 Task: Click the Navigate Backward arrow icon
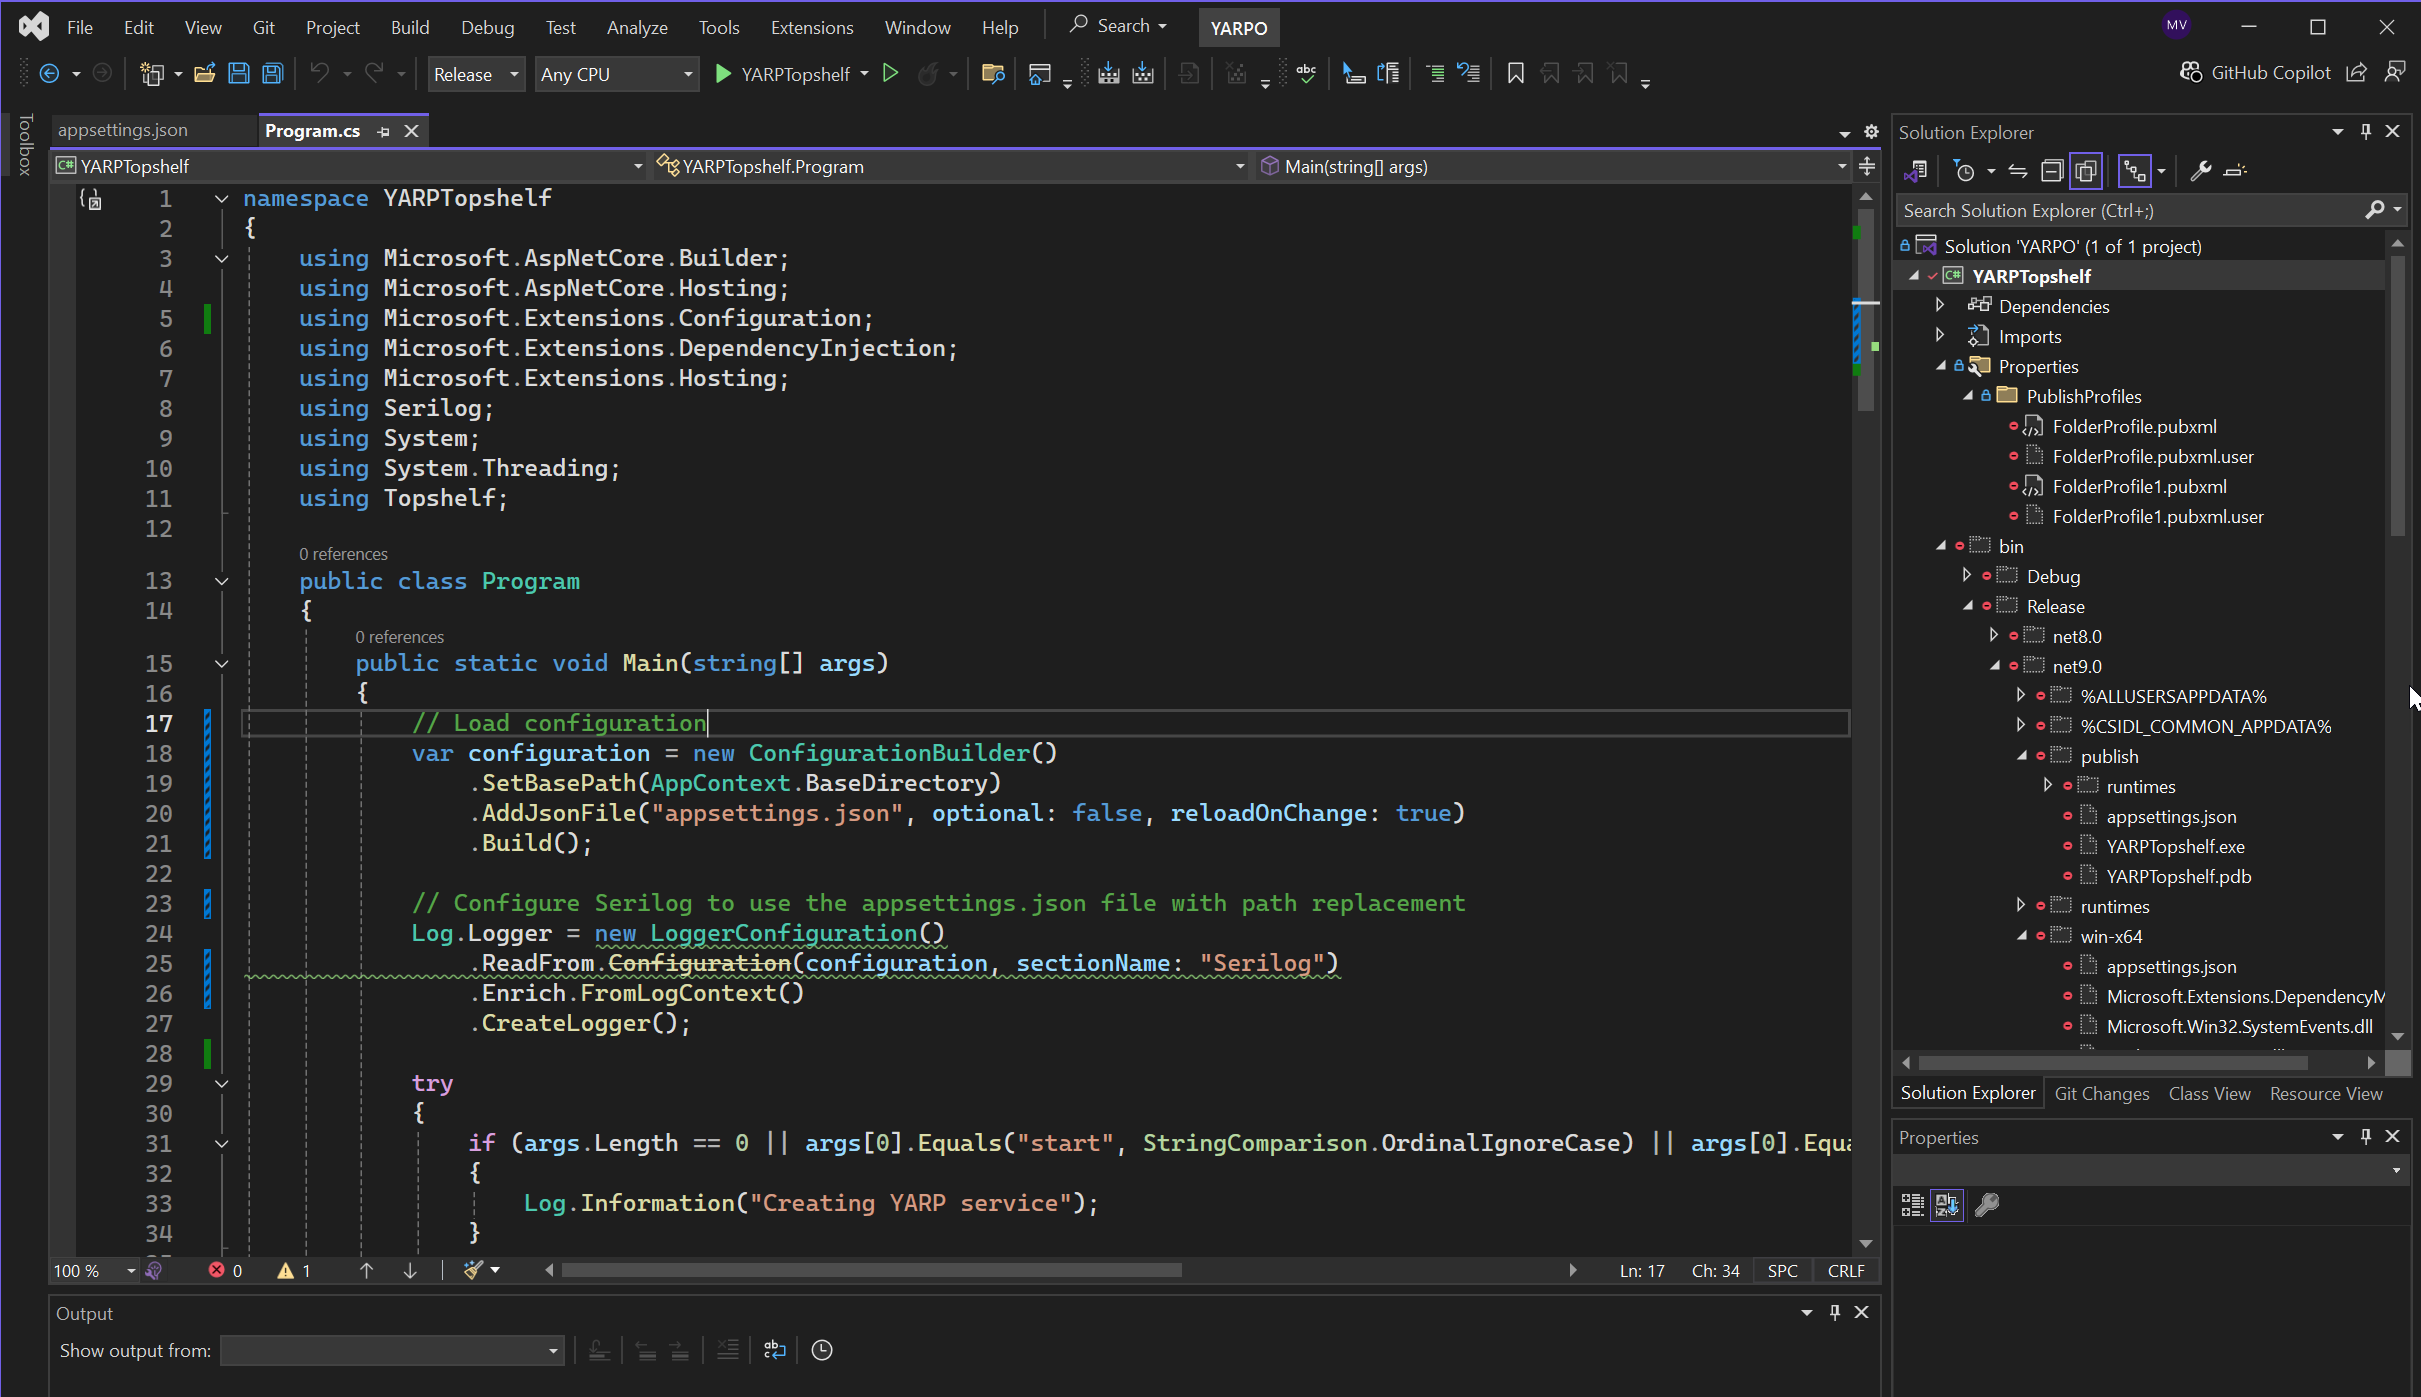pos(49,74)
